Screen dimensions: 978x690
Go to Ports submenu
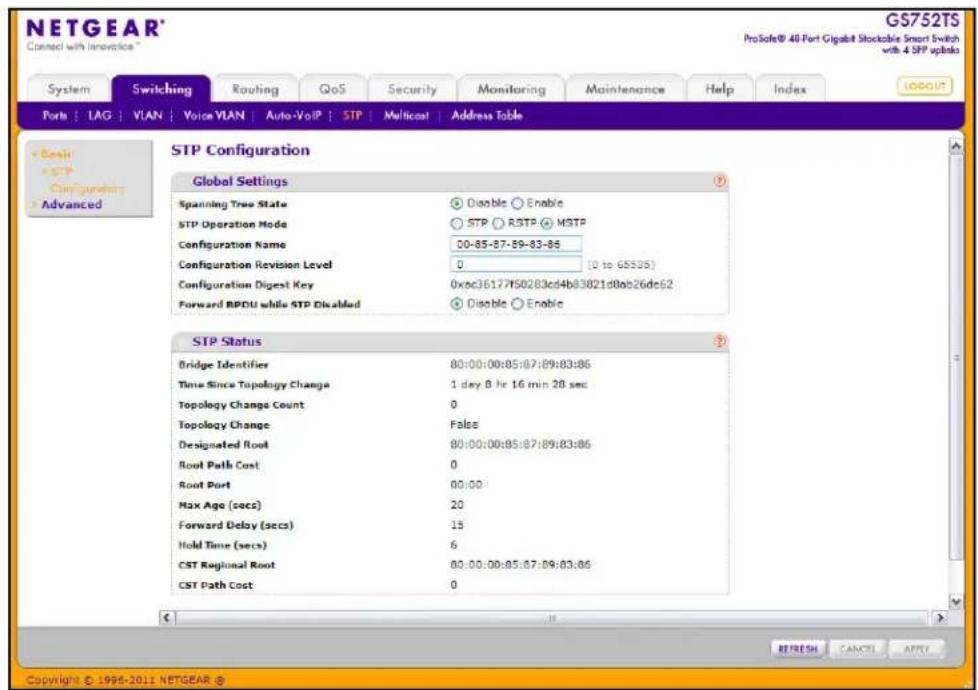(55, 115)
